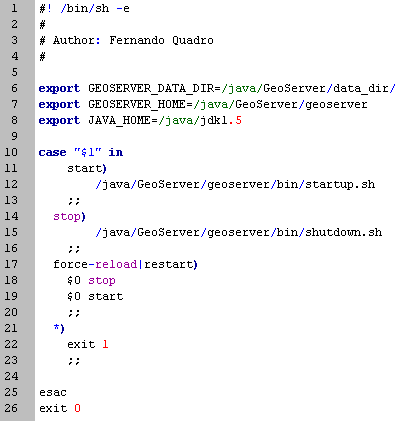Click the final exit 0 line
The image size is (412, 421).
(x=60, y=408)
